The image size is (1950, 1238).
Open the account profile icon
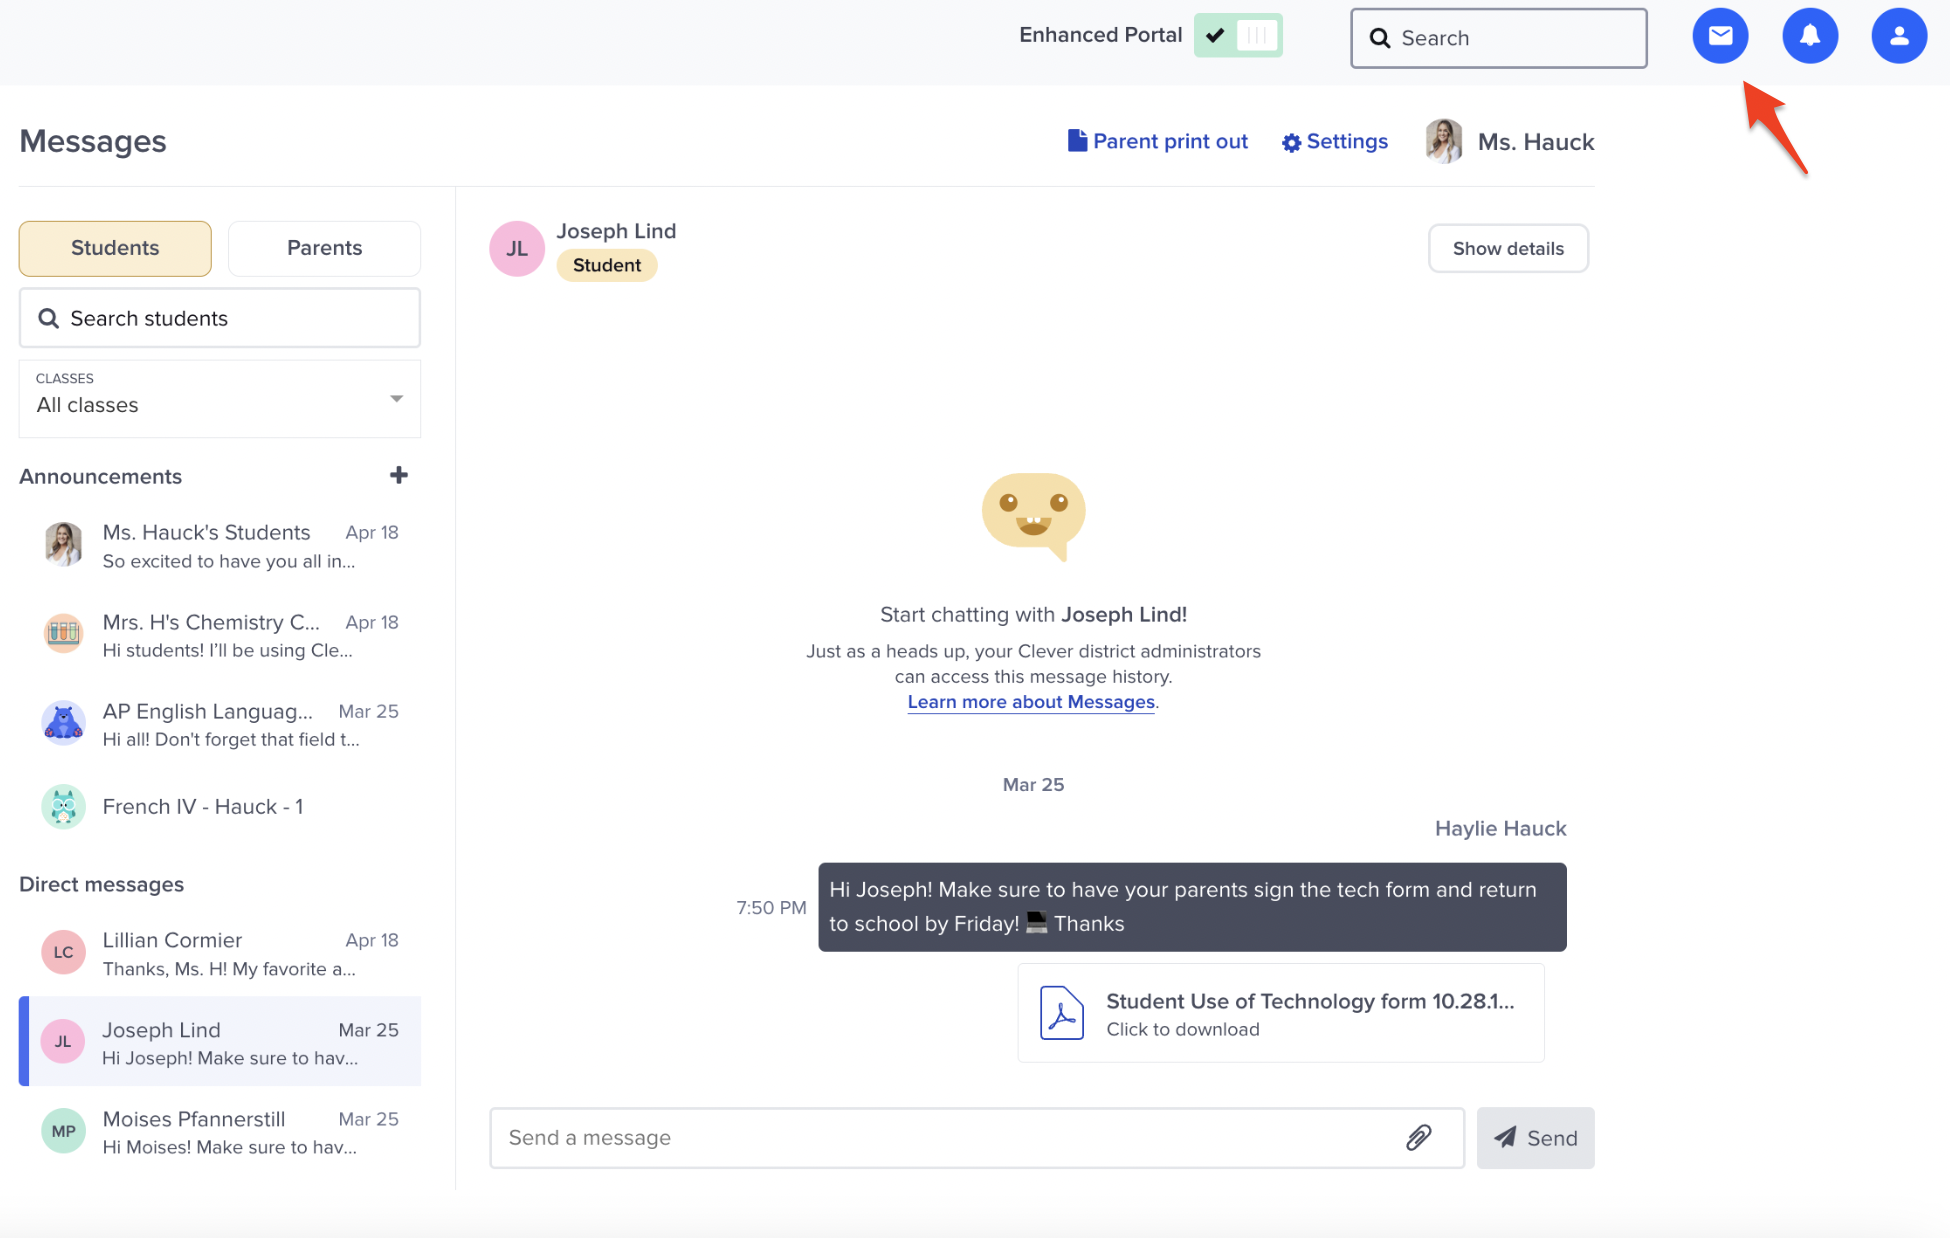(1898, 35)
